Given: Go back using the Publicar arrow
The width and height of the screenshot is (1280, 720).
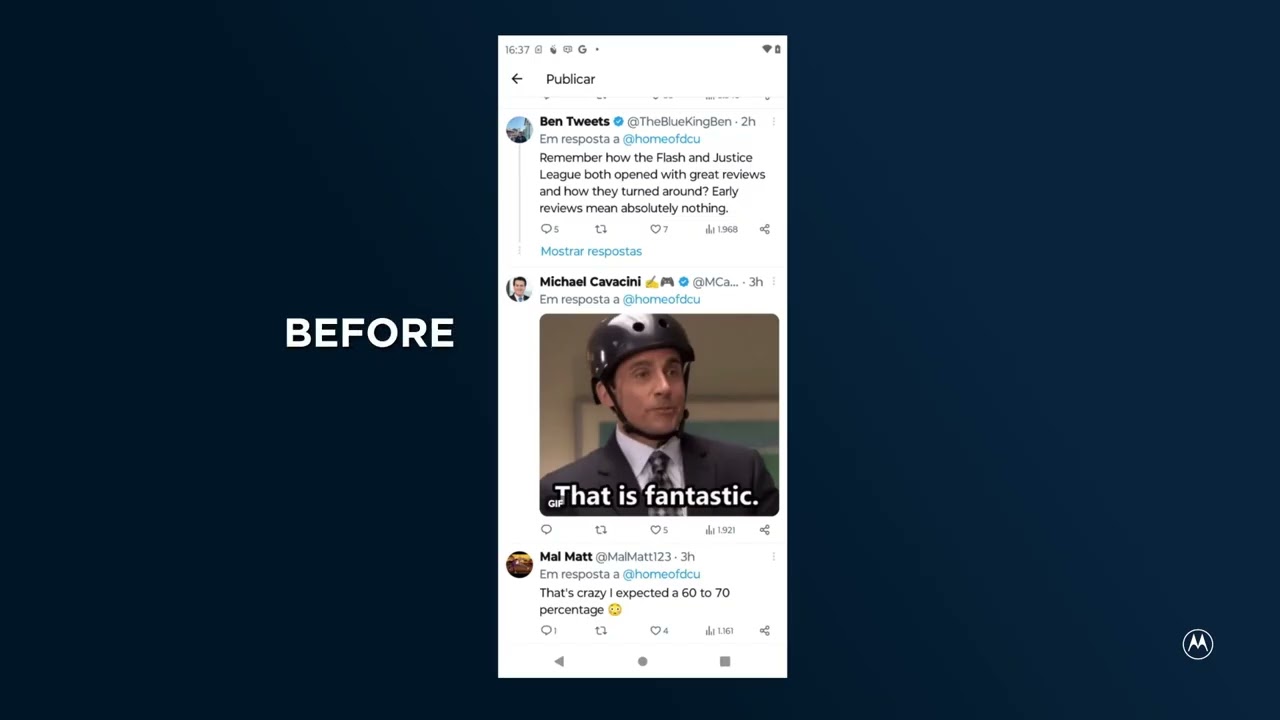Looking at the screenshot, I should 517,79.
